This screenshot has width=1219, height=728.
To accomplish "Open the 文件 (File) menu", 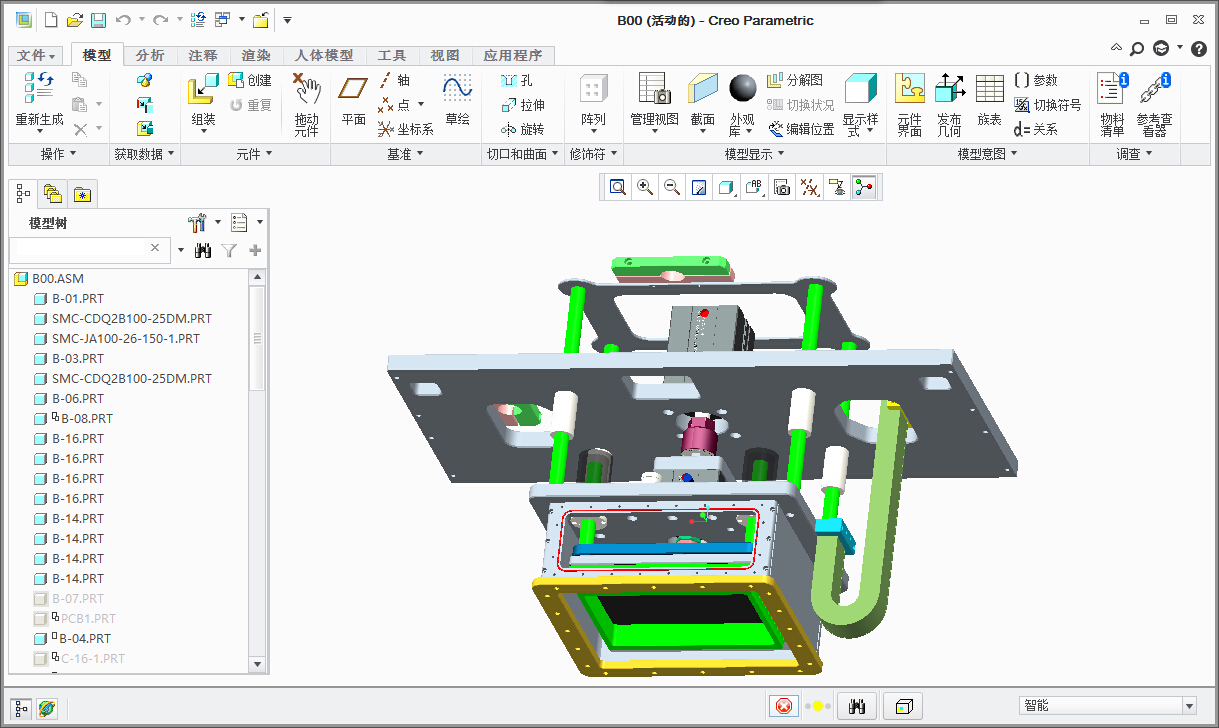I will (37, 56).
